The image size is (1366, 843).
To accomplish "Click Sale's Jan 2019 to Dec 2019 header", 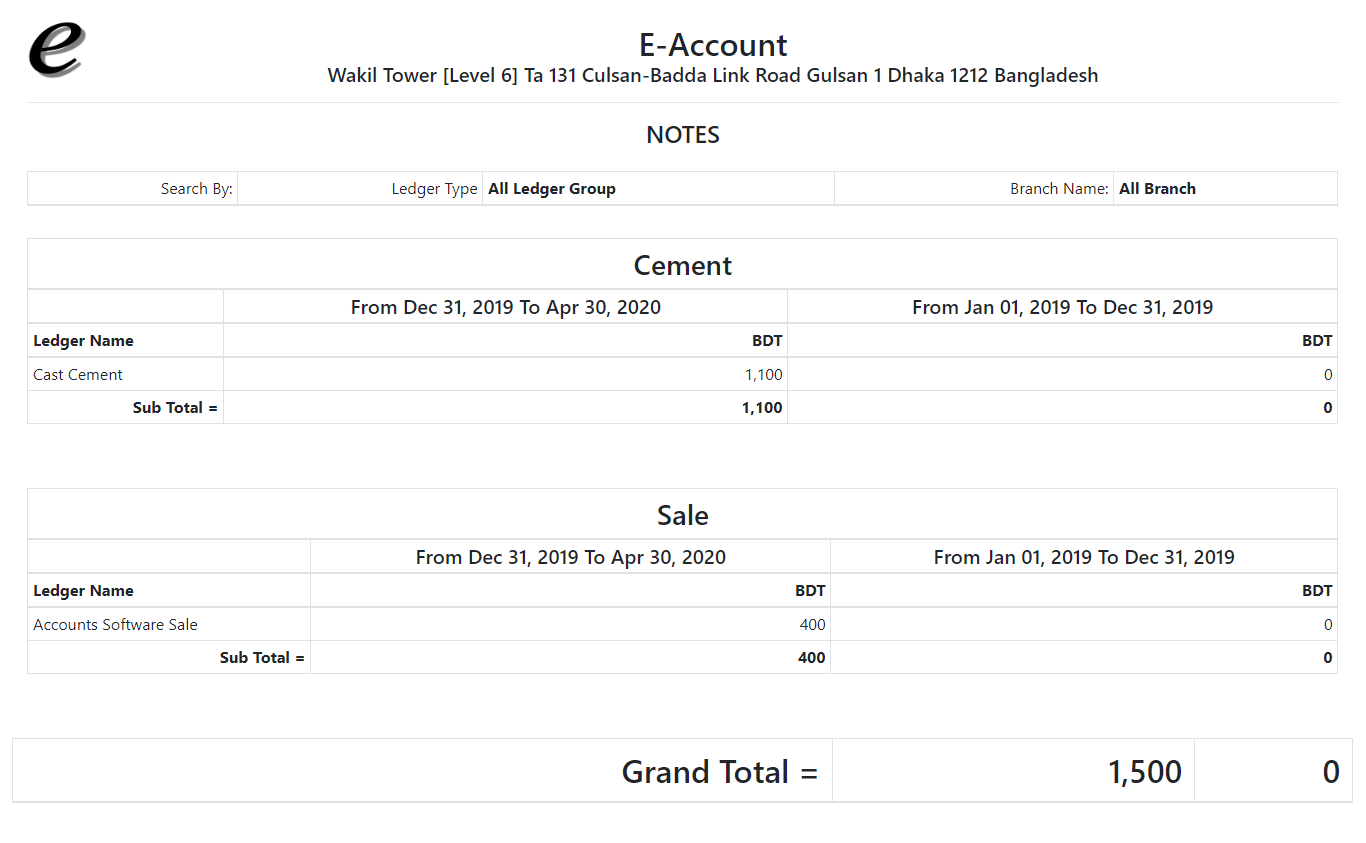I will 1083,558.
